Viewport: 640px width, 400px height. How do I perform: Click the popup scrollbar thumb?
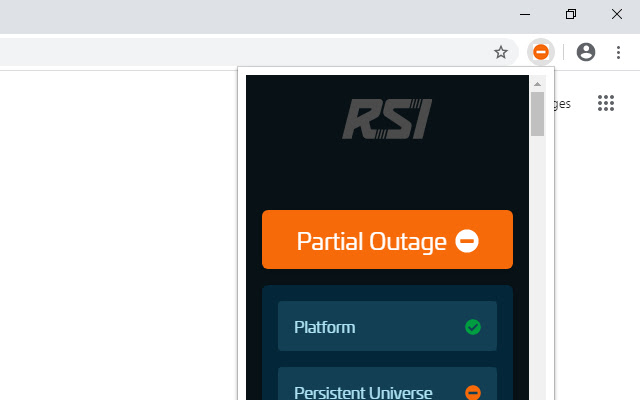[537, 114]
